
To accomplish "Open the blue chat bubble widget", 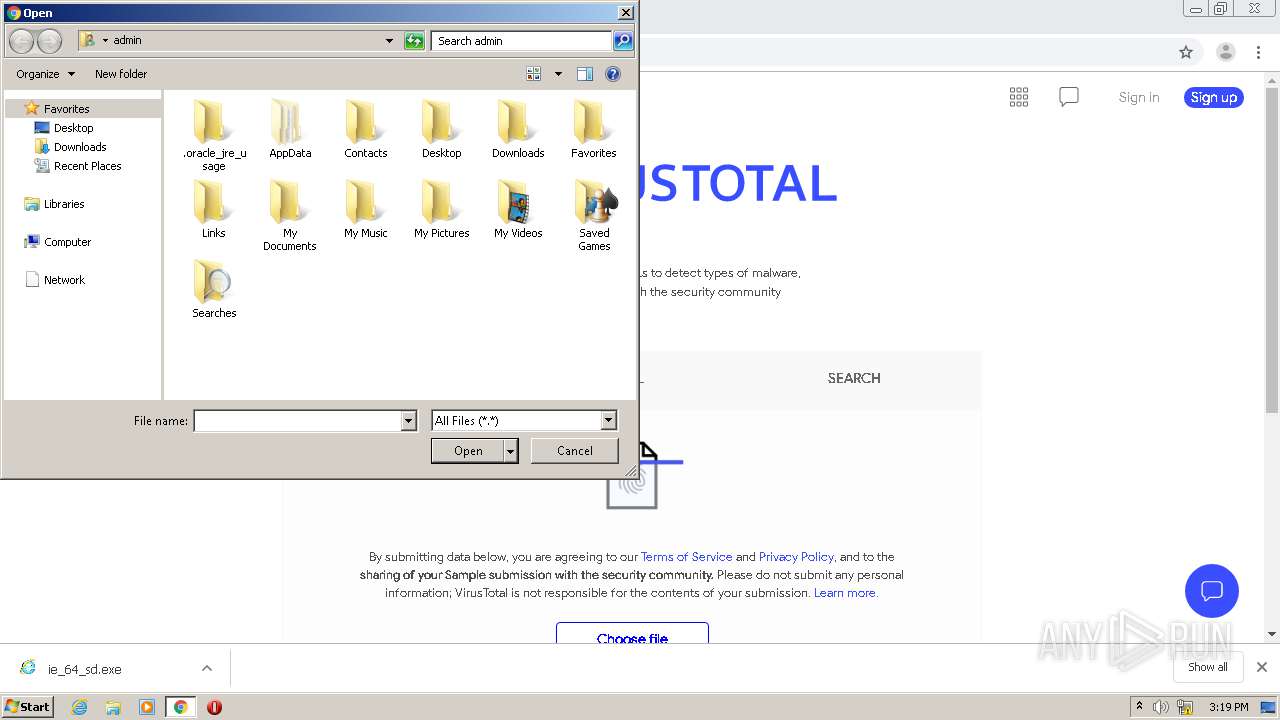I will [1212, 590].
